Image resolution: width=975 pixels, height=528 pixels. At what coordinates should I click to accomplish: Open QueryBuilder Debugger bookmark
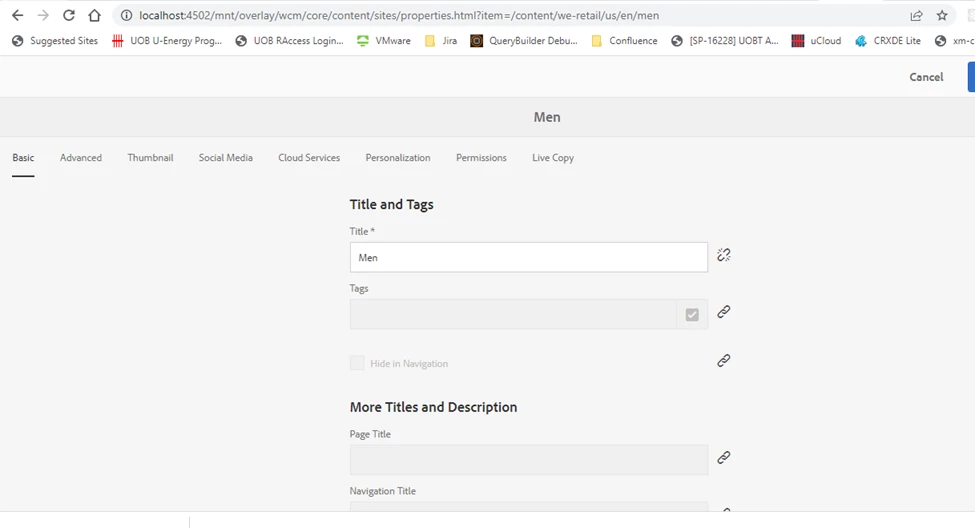524,41
